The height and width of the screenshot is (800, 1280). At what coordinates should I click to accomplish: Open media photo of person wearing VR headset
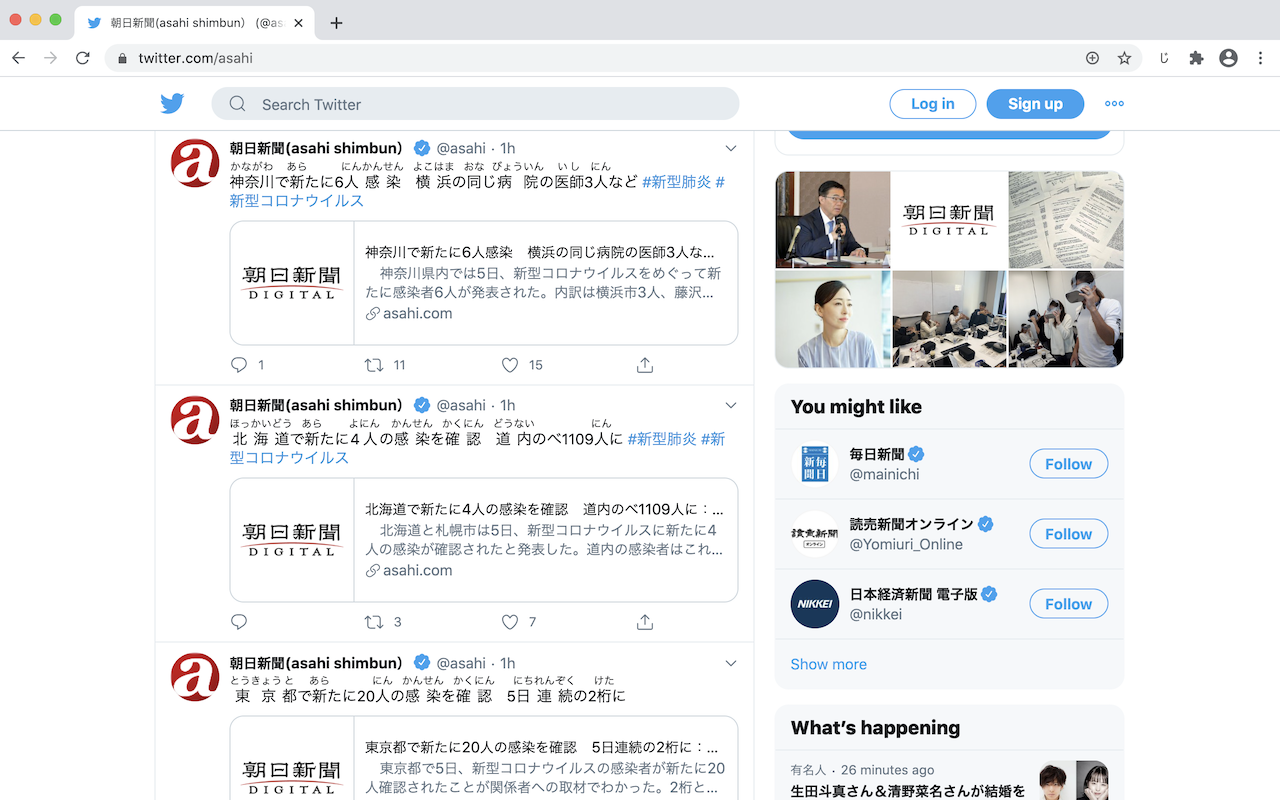point(1066,319)
